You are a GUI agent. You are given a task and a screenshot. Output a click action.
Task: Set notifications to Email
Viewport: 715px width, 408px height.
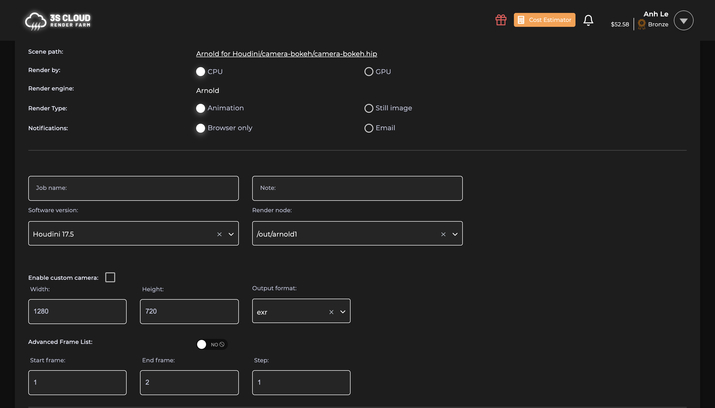pos(368,128)
